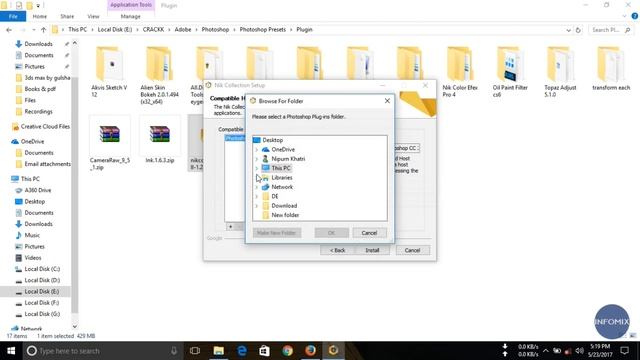Open the File menu tab
This screenshot has height=360, width=640.
(13, 16)
